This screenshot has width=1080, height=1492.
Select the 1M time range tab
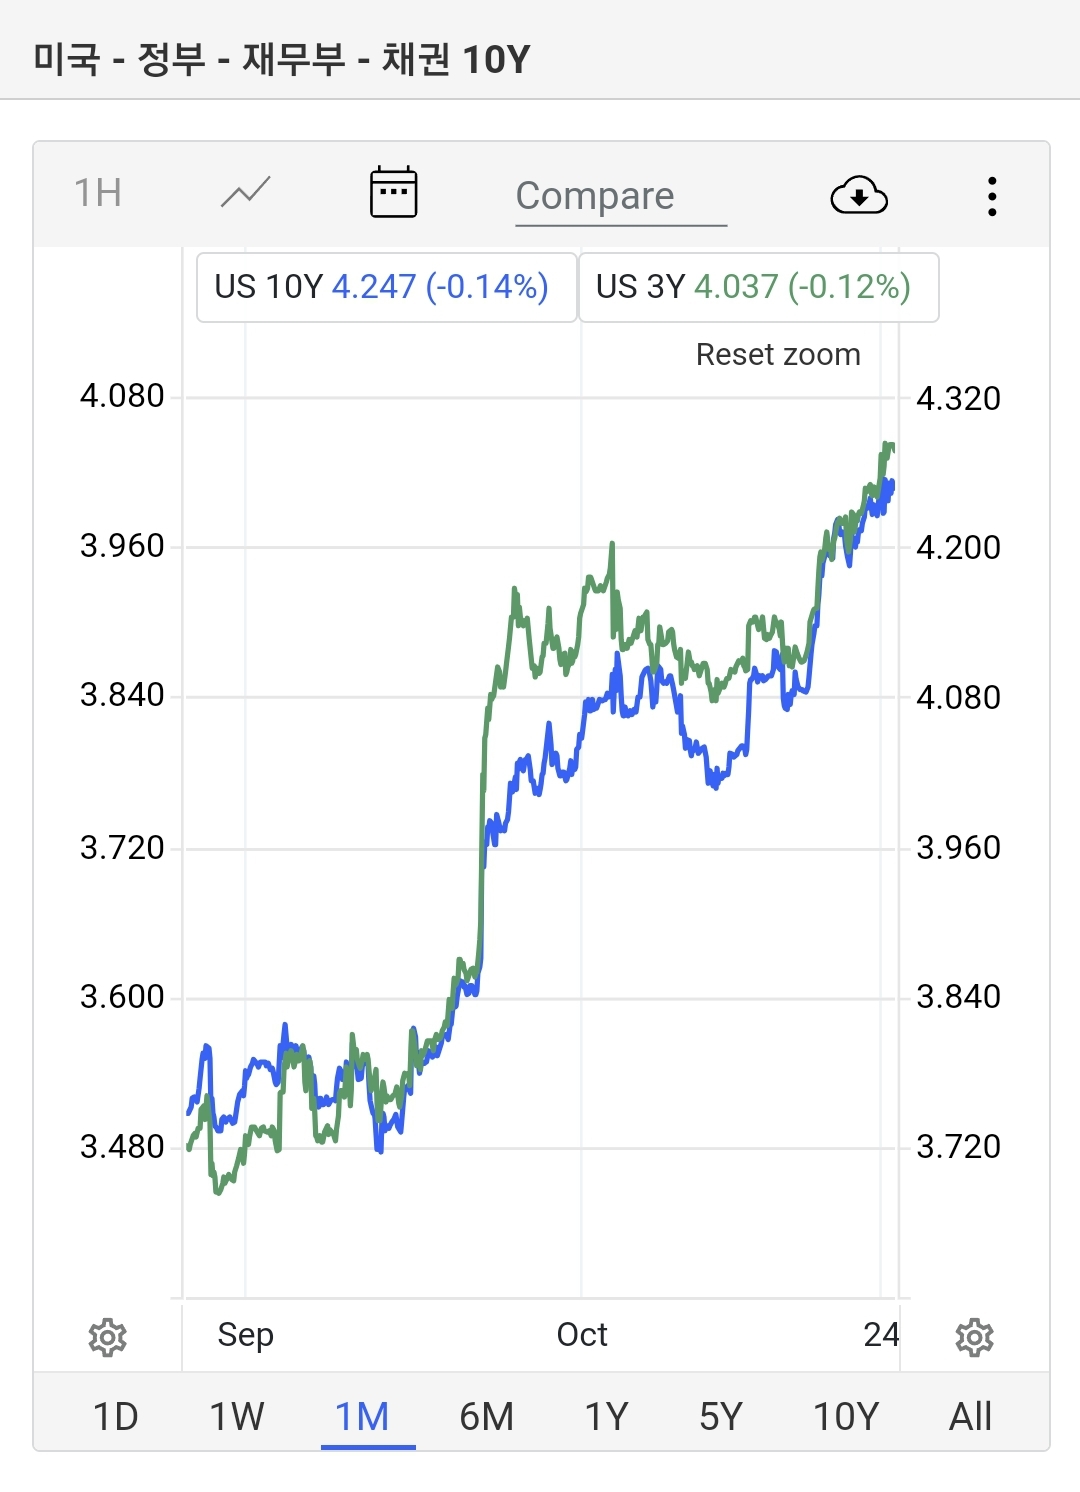[362, 1416]
